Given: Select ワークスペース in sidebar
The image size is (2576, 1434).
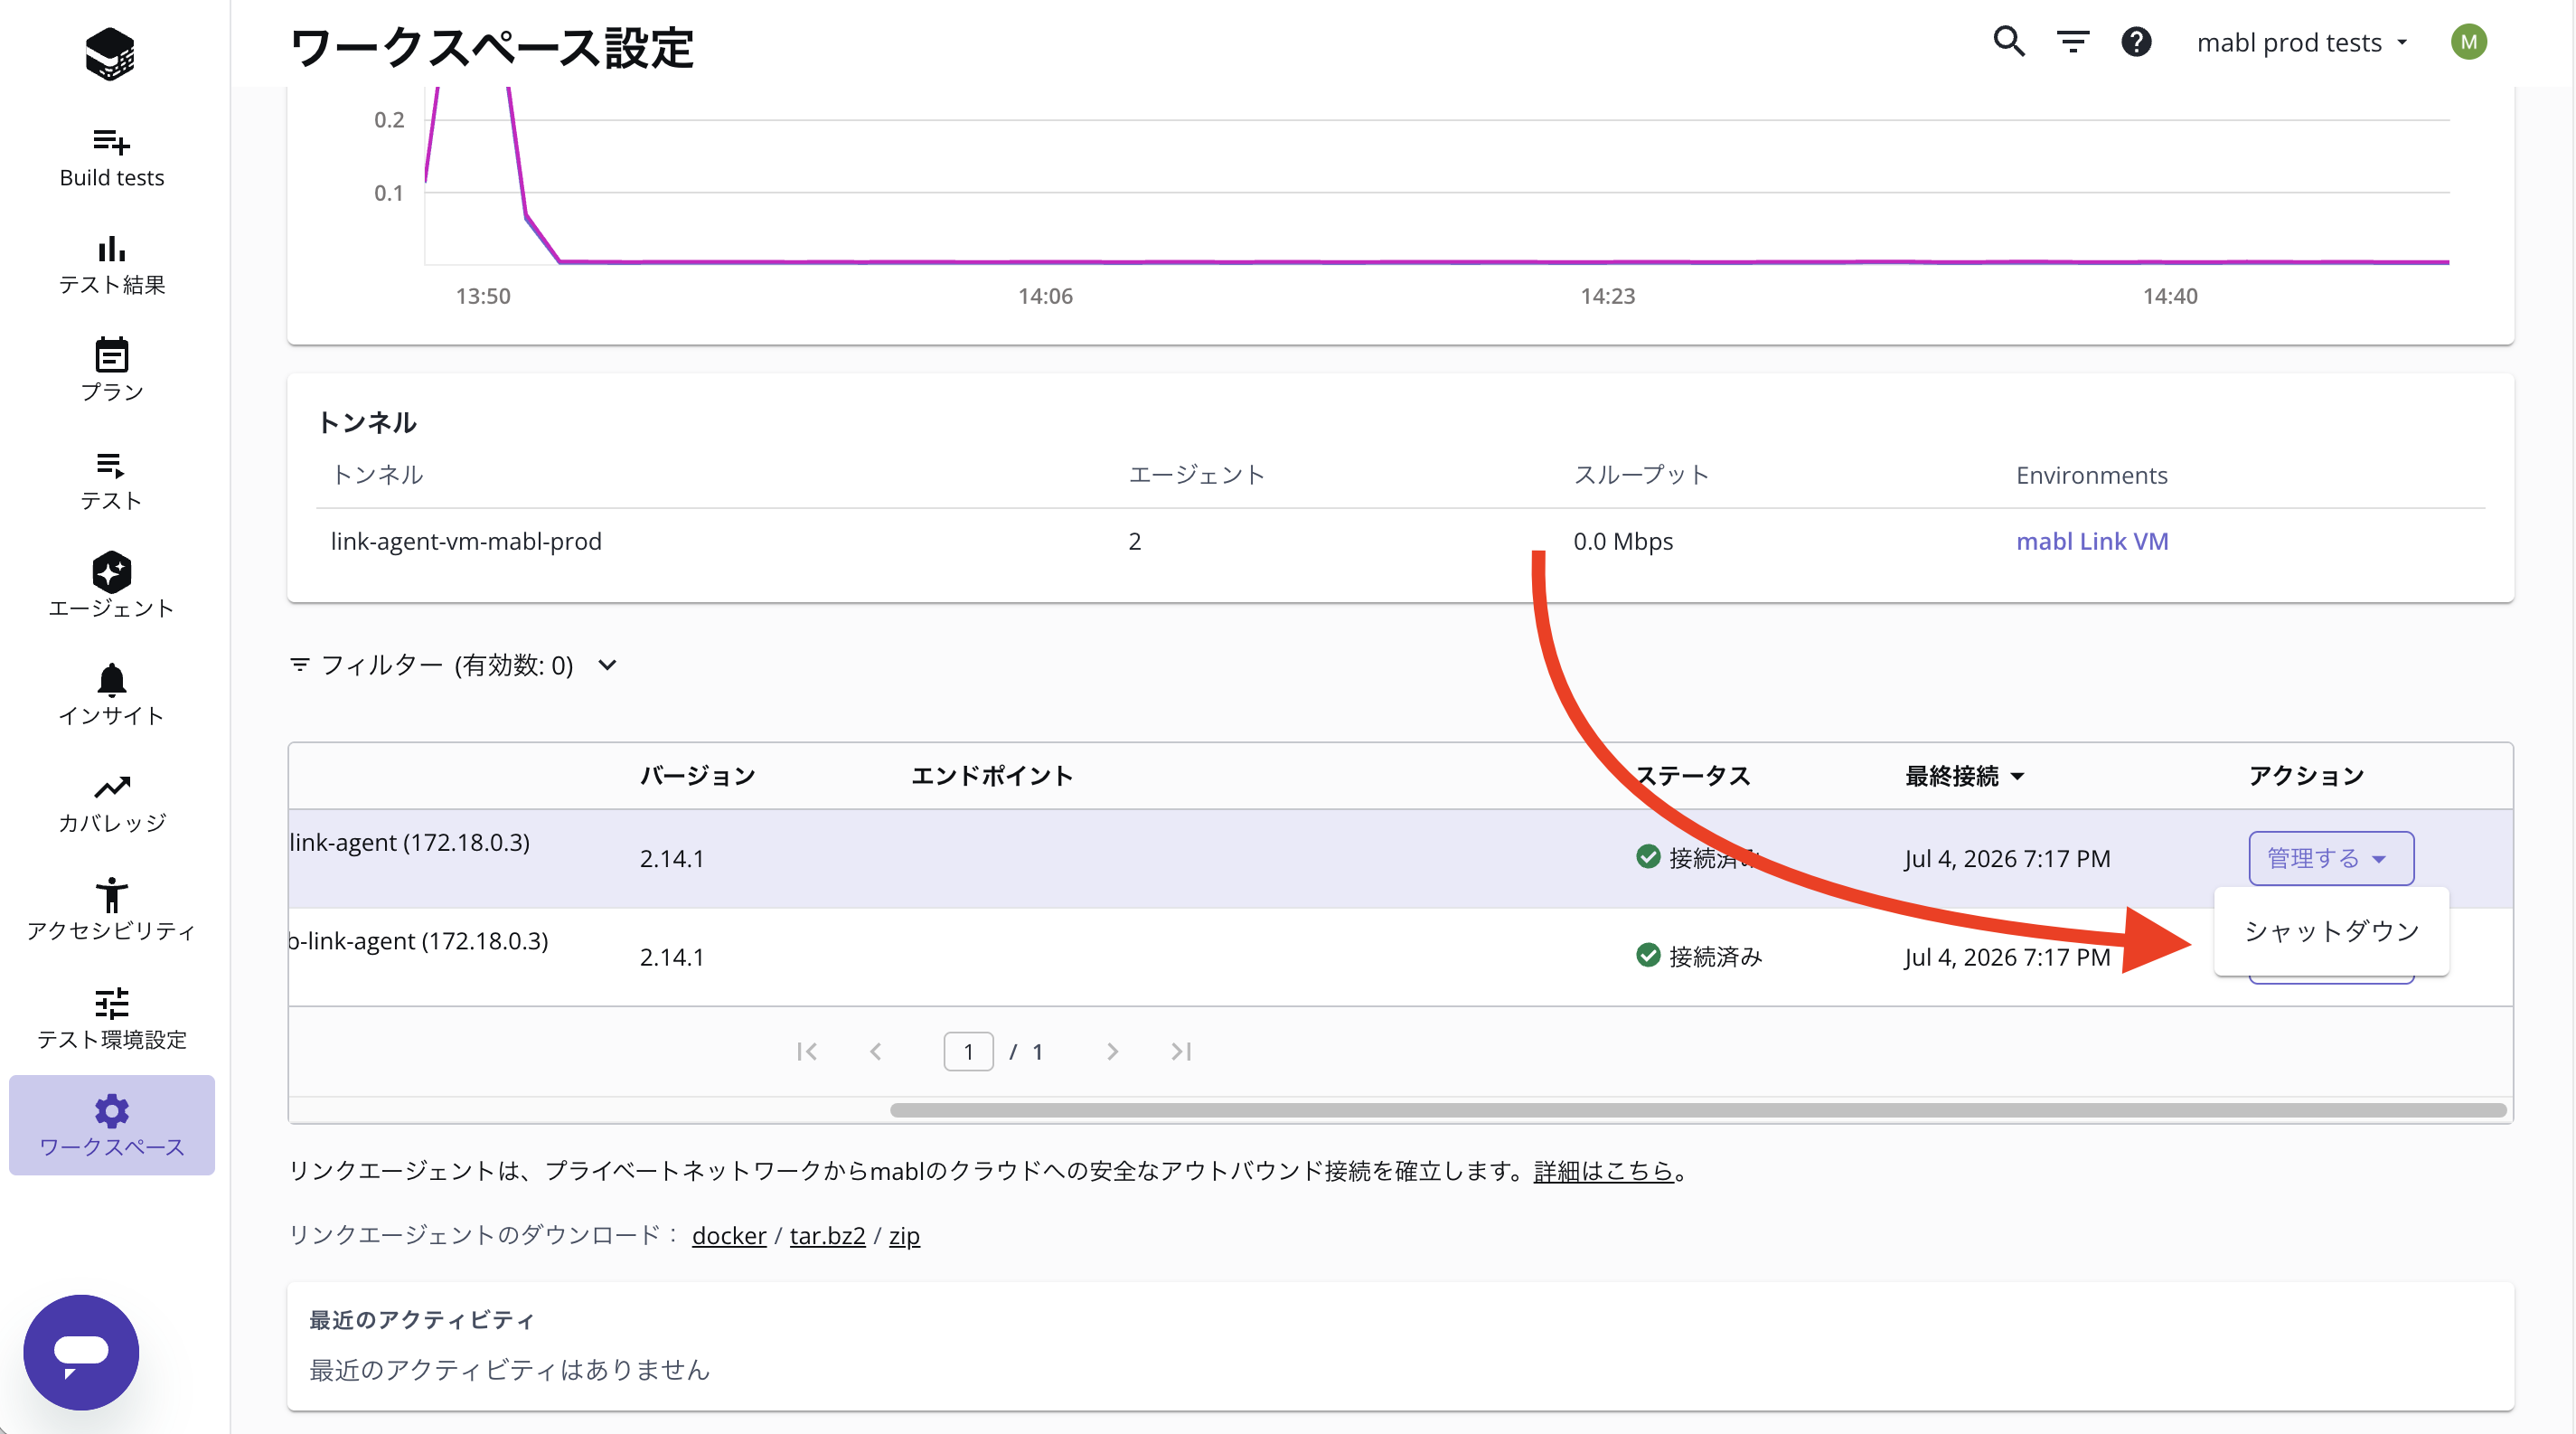Looking at the screenshot, I should tap(111, 1125).
